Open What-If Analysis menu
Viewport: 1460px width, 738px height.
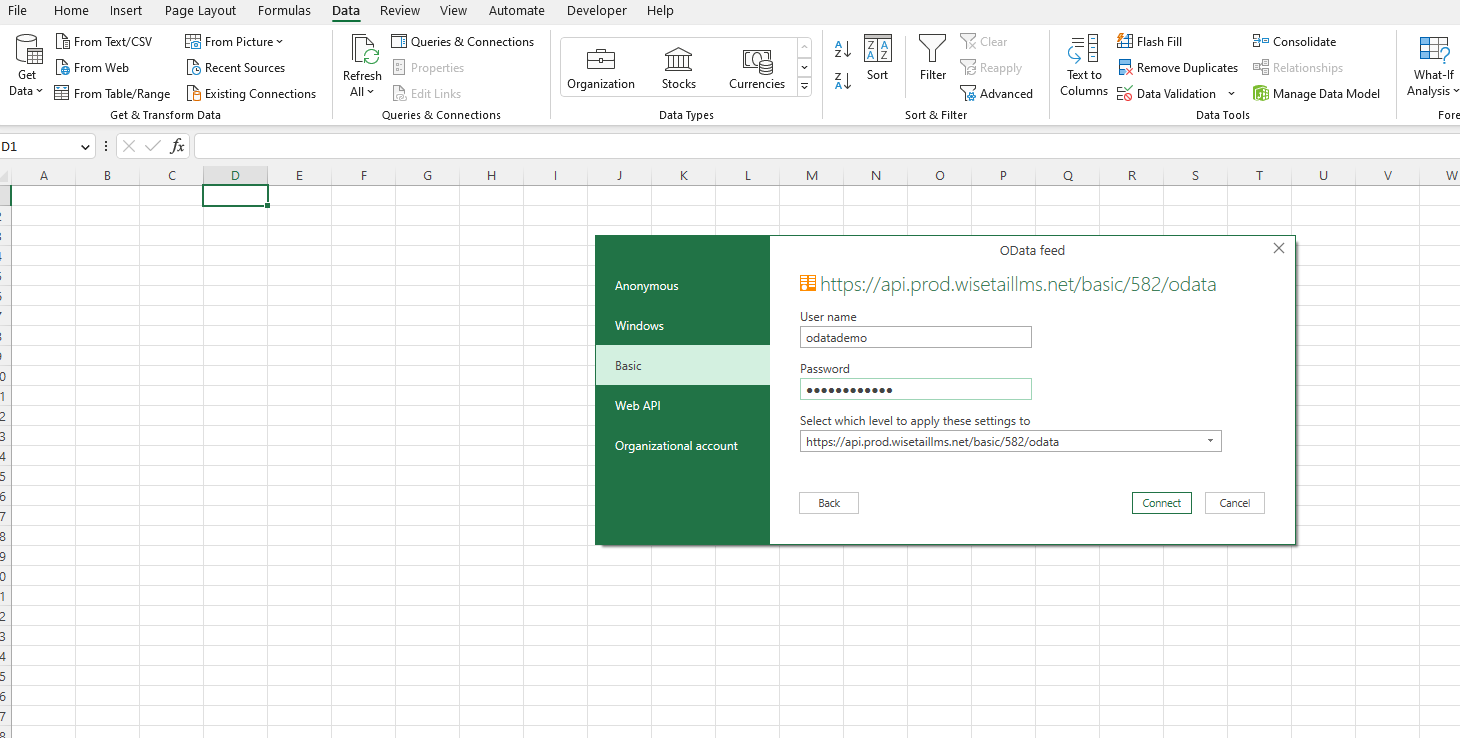(1433, 66)
